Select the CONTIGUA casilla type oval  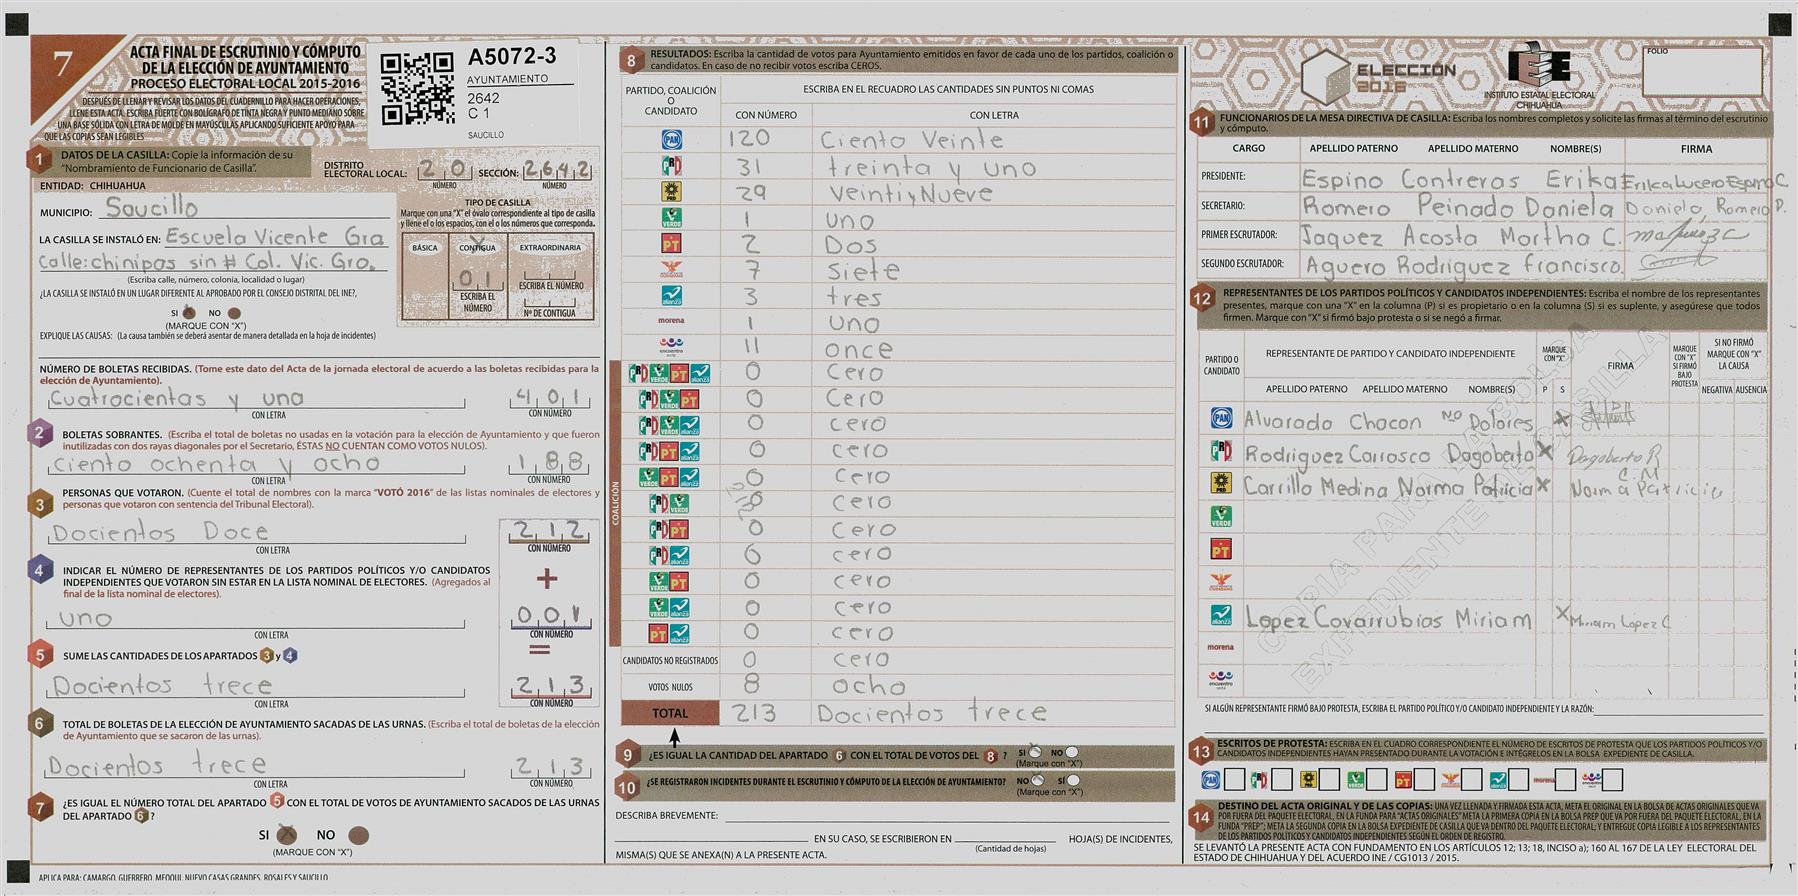pyautogui.click(x=477, y=248)
